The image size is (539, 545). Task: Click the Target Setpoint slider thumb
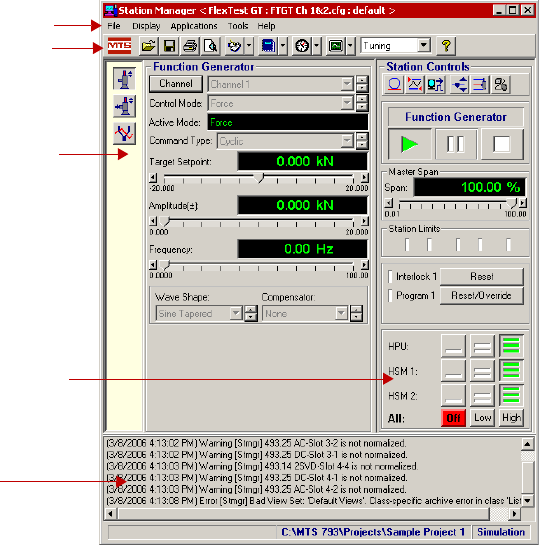259,178
